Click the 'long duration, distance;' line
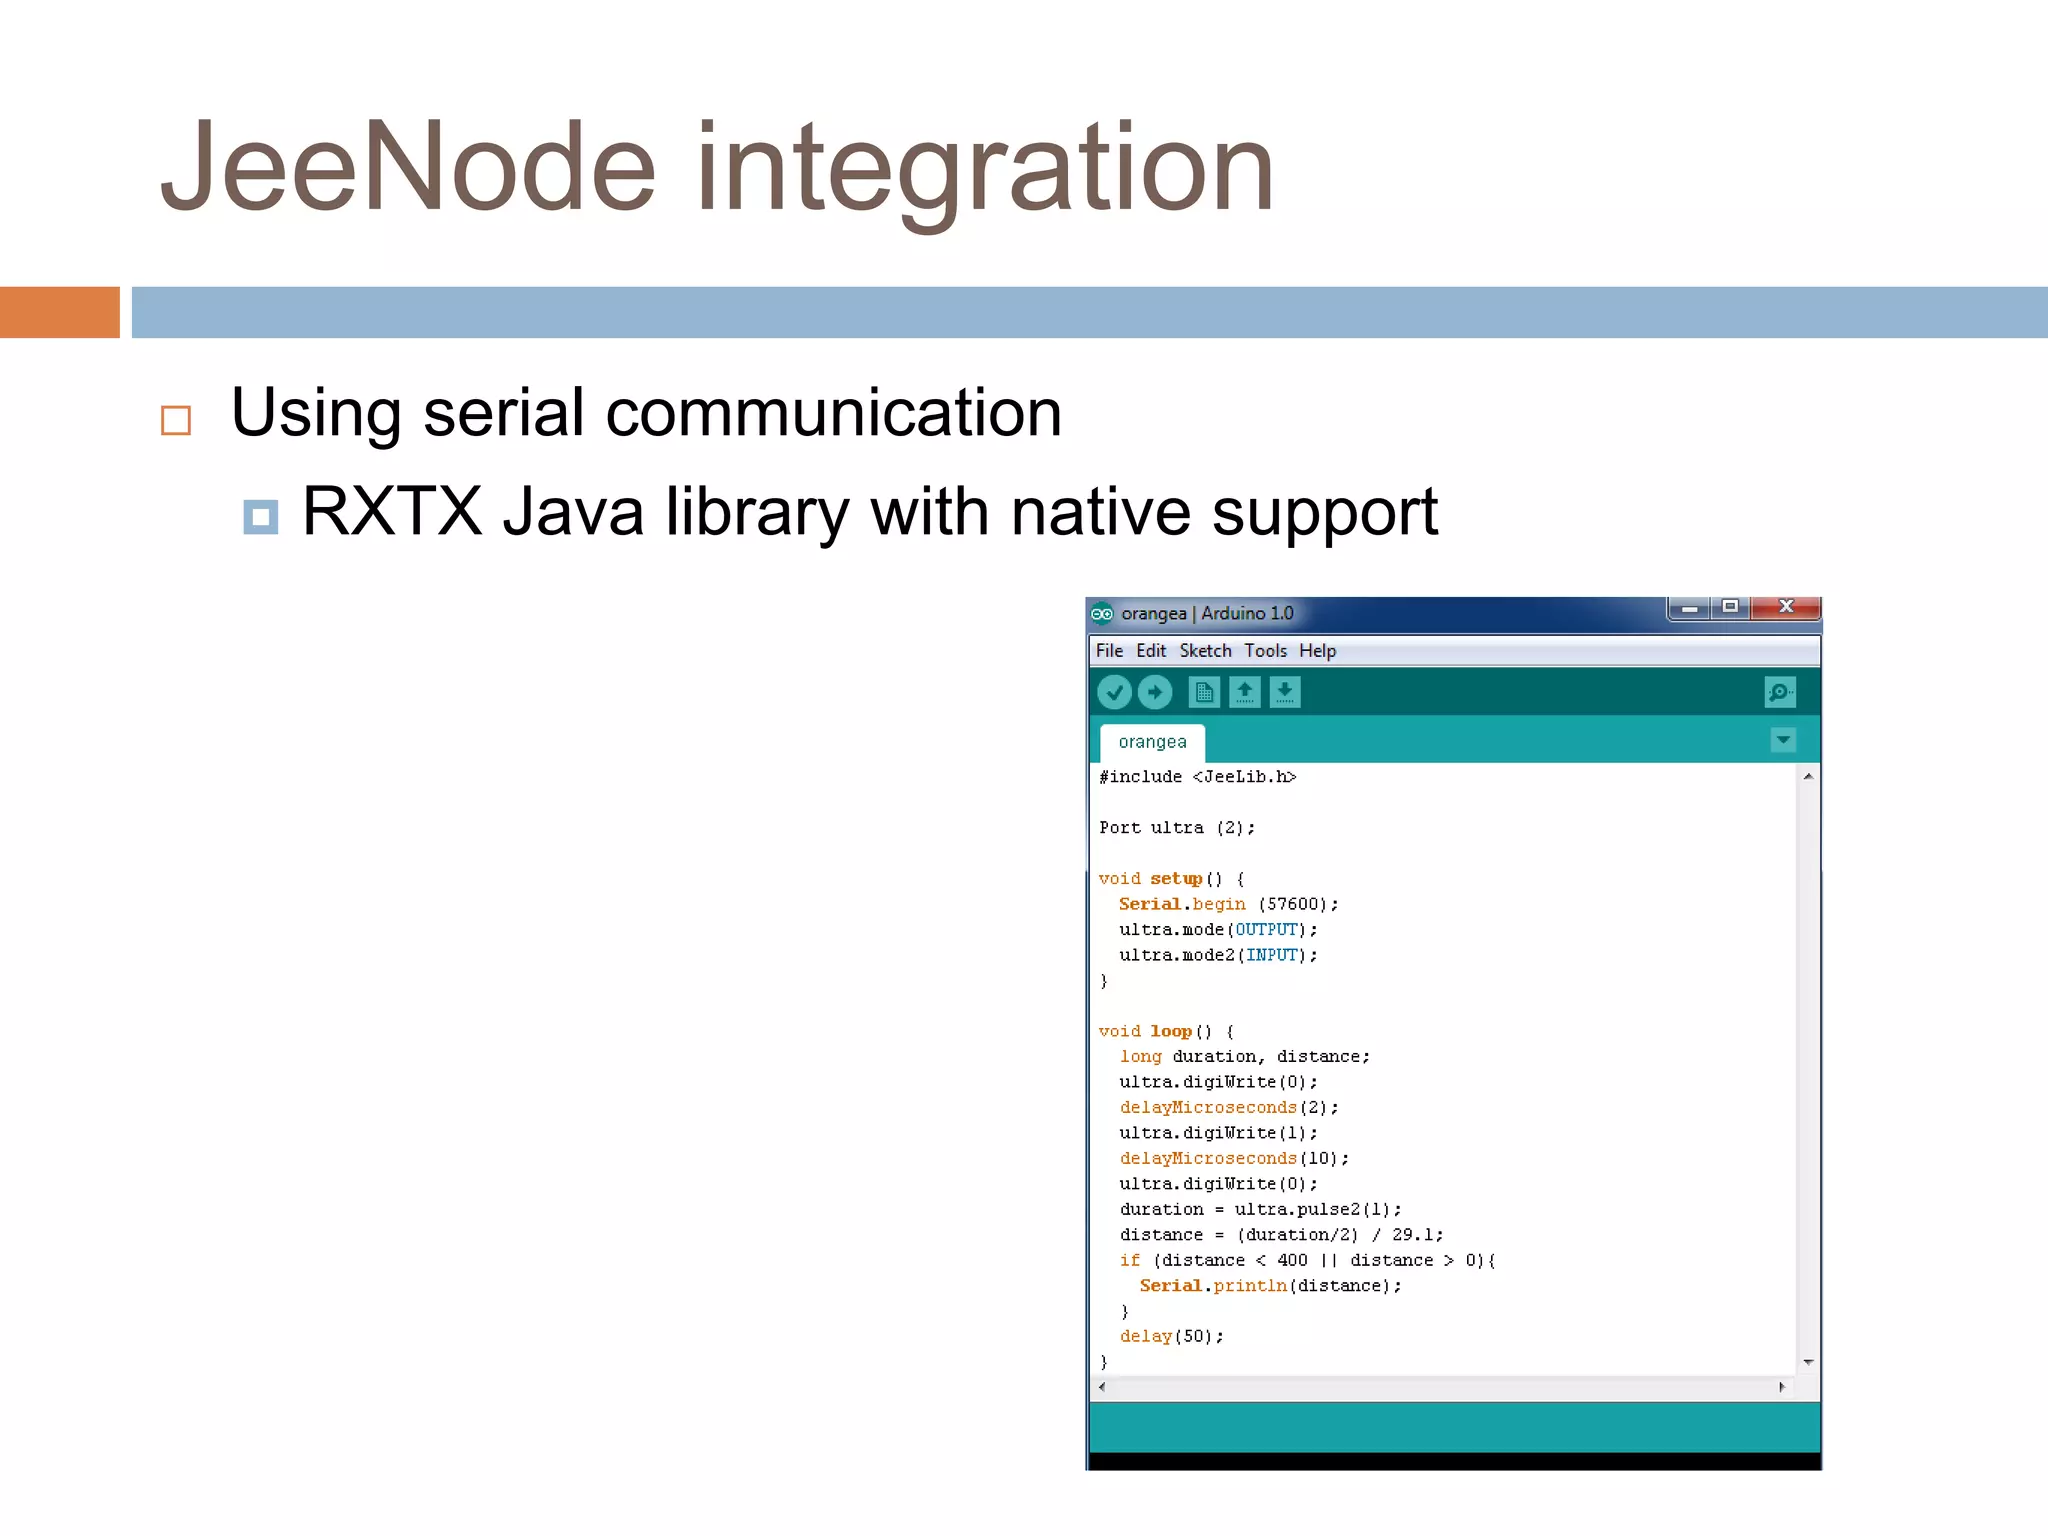The width and height of the screenshot is (2048, 1536). pos(1244,1057)
